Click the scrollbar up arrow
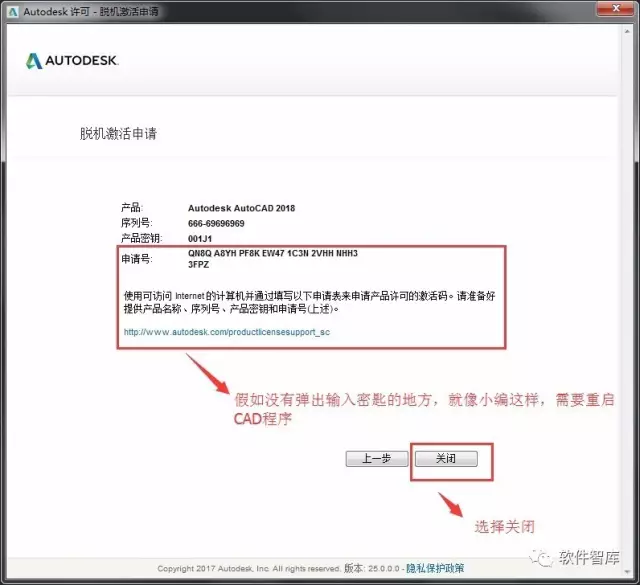Image resolution: width=640 pixels, height=585 pixels. [x=627, y=31]
